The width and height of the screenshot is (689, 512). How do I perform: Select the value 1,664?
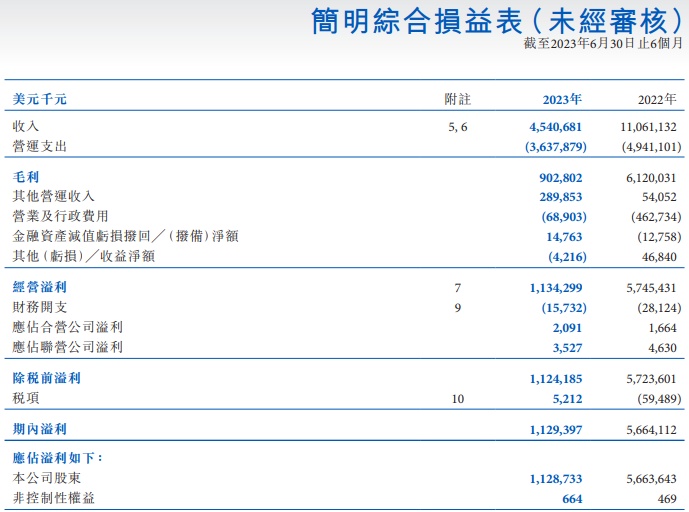(663, 328)
